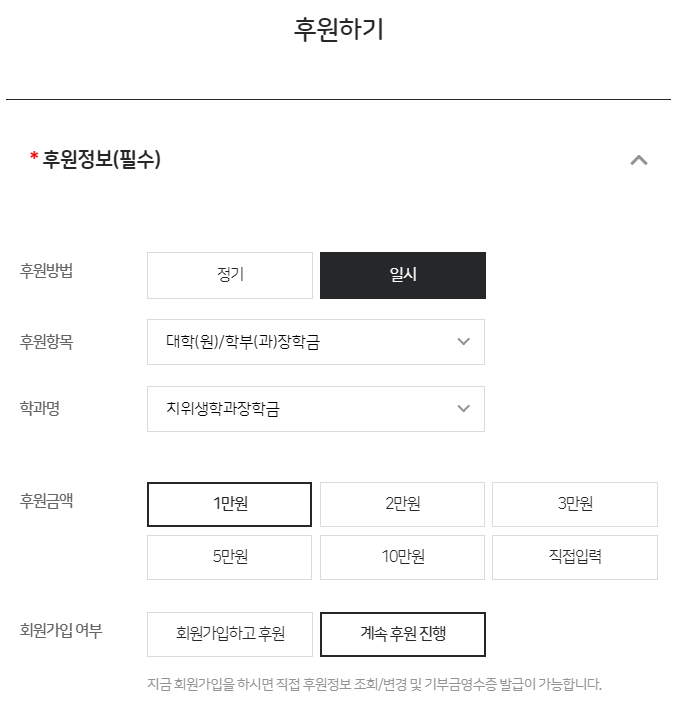Click the 후원방법 field label
Image resolution: width=681 pixels, height=705 pixels.
pos(46,271)
